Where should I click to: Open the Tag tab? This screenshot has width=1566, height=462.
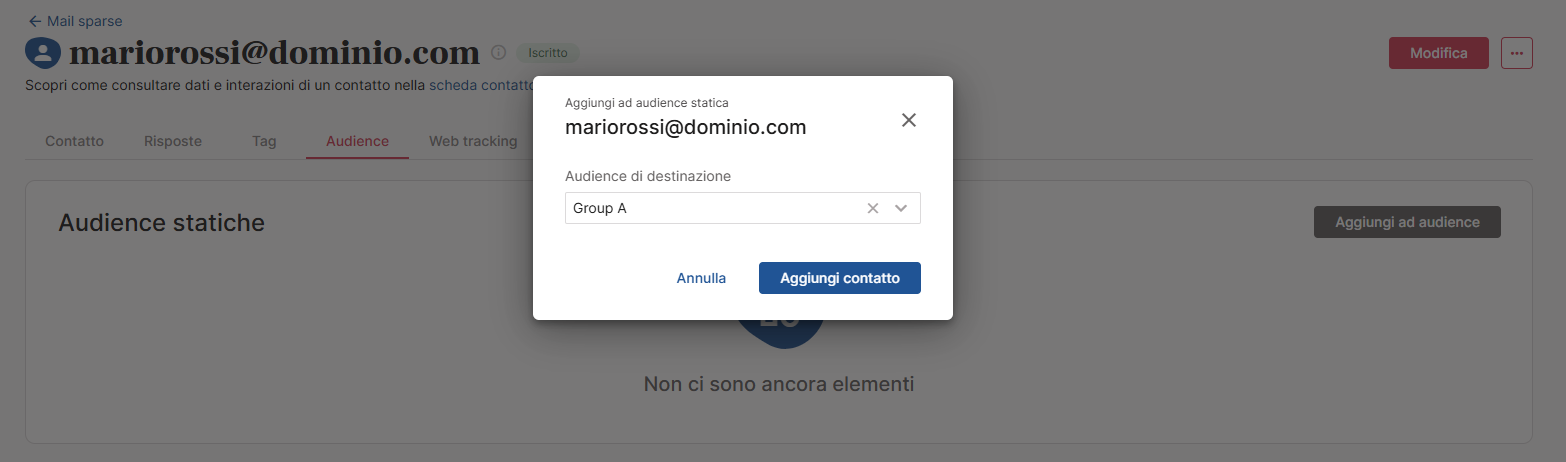(264, 141)
